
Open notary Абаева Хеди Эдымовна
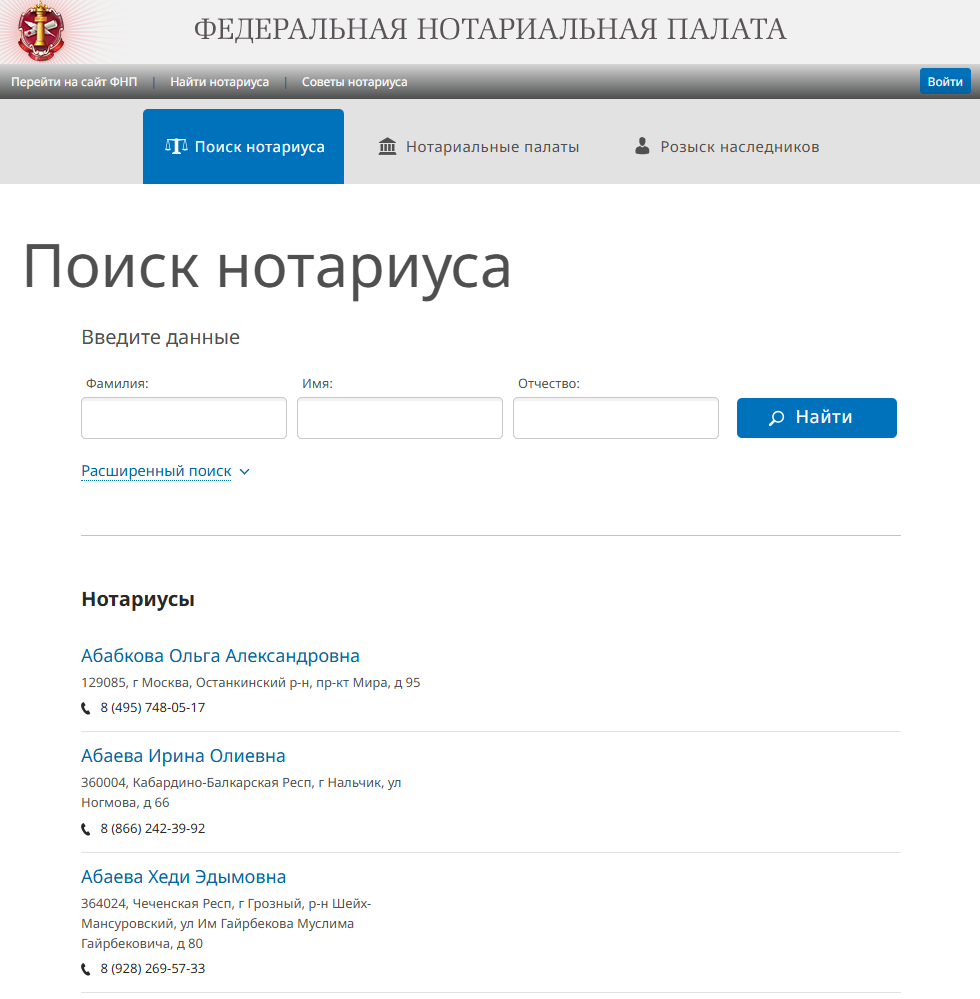pyautogui.click(x=184, y=877)
